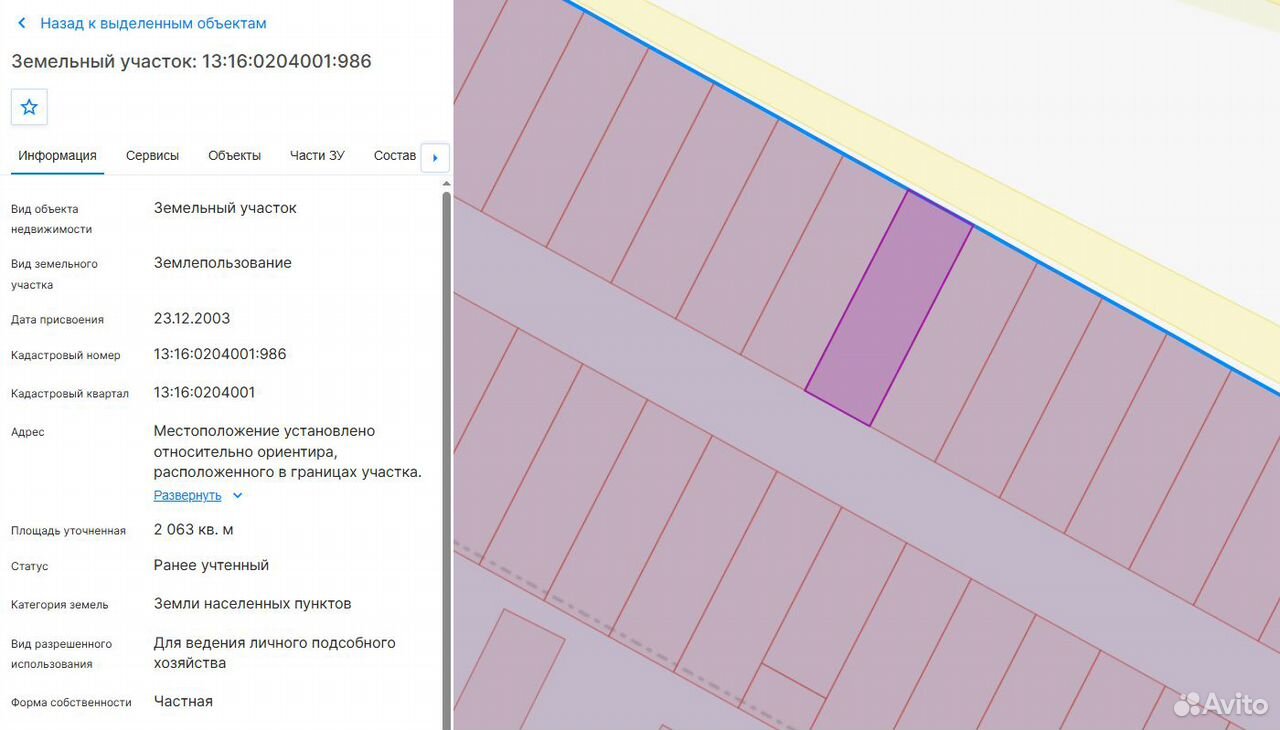
Task: Switch to the Объекты tab
Action: pyautogui.click(x=234, y=156)
